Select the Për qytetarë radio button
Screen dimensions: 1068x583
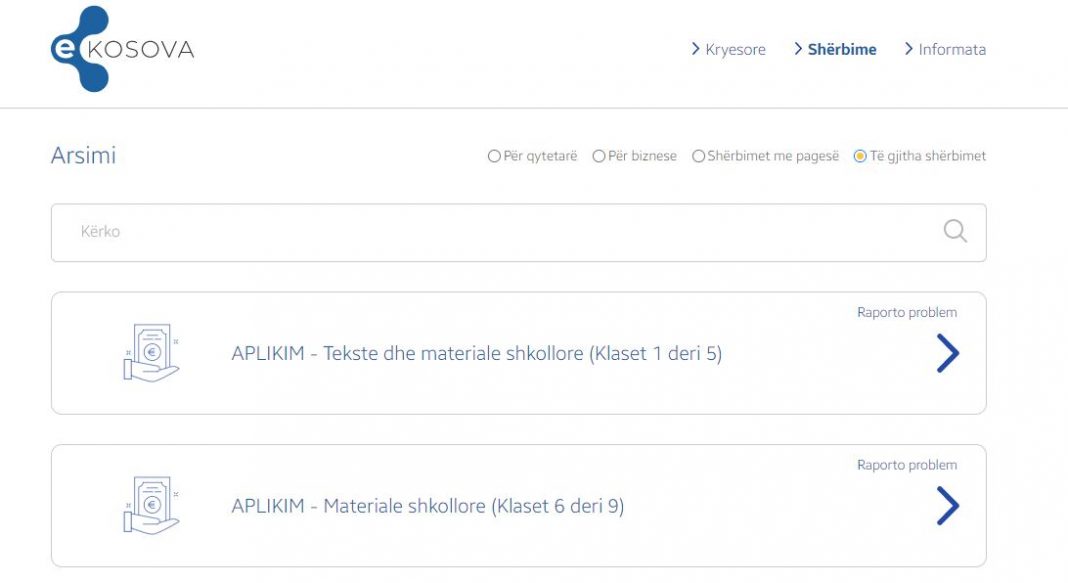[494, 156]
